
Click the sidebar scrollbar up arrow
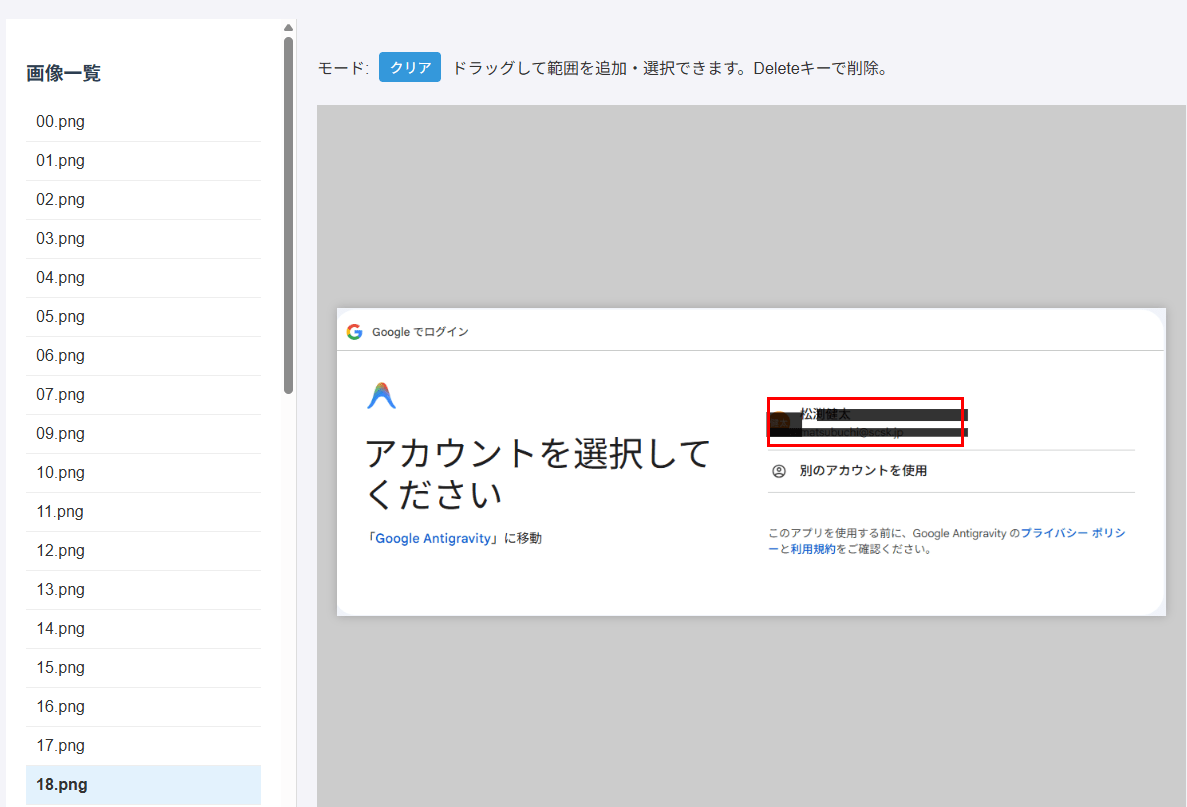[x=288, y=27]
